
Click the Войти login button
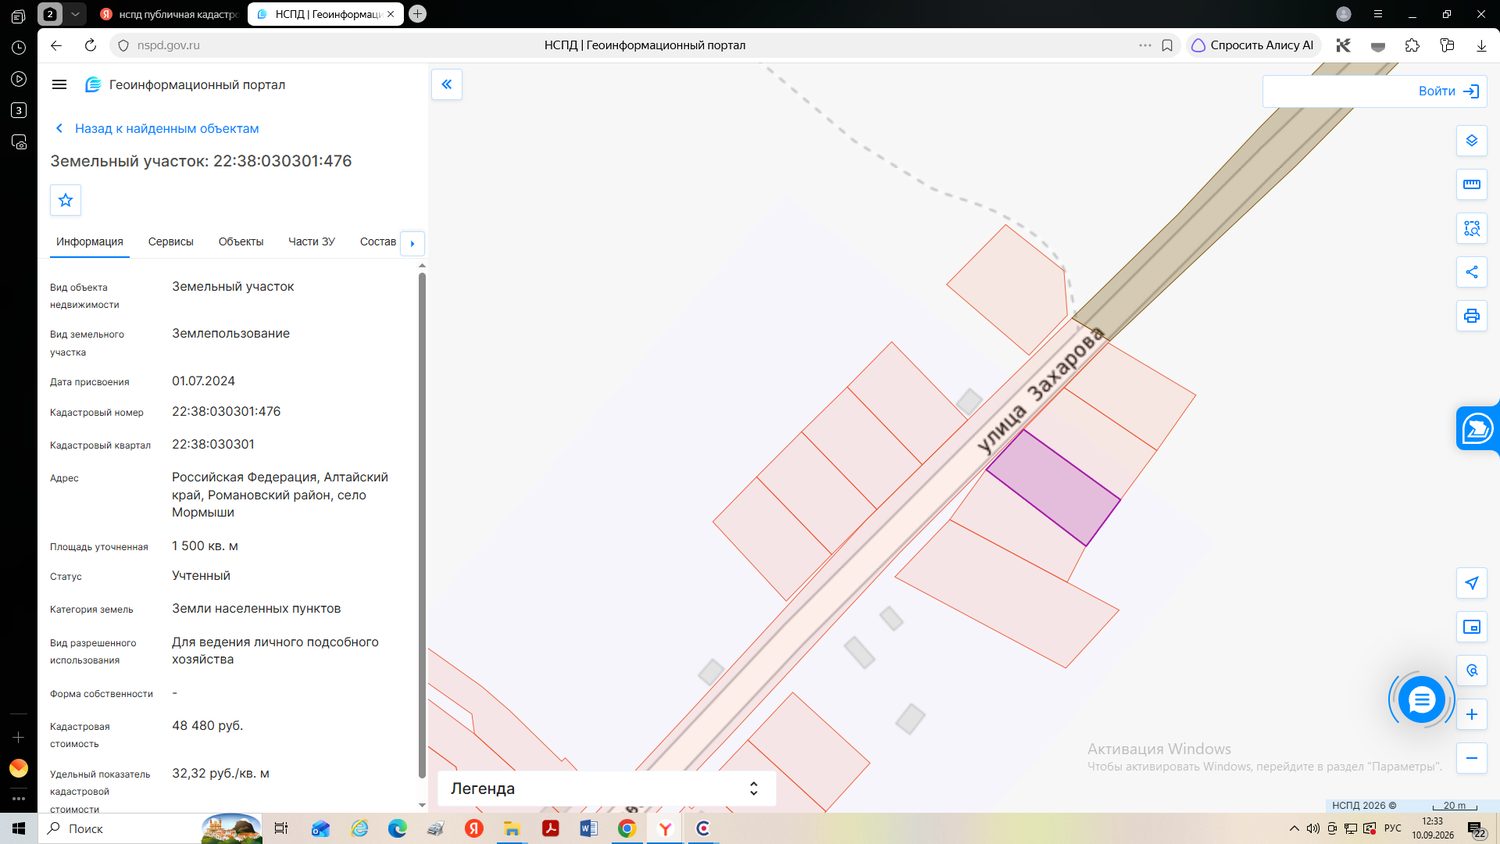1448,91
